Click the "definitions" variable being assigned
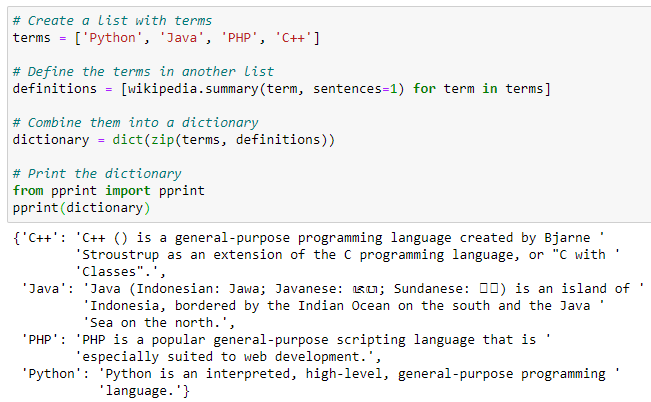The image size is (651, 402). (55, 89)
